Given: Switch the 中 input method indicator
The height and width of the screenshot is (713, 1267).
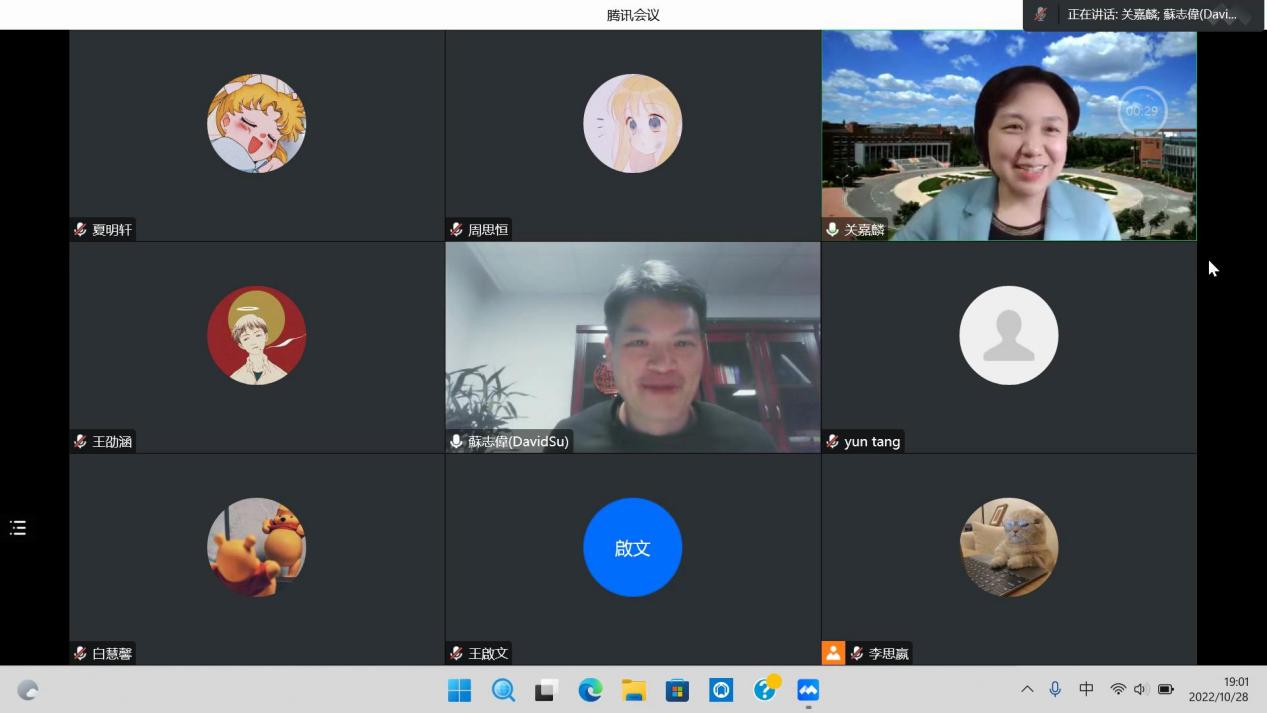Looking at the screenshot, I should coord(1086,689).
